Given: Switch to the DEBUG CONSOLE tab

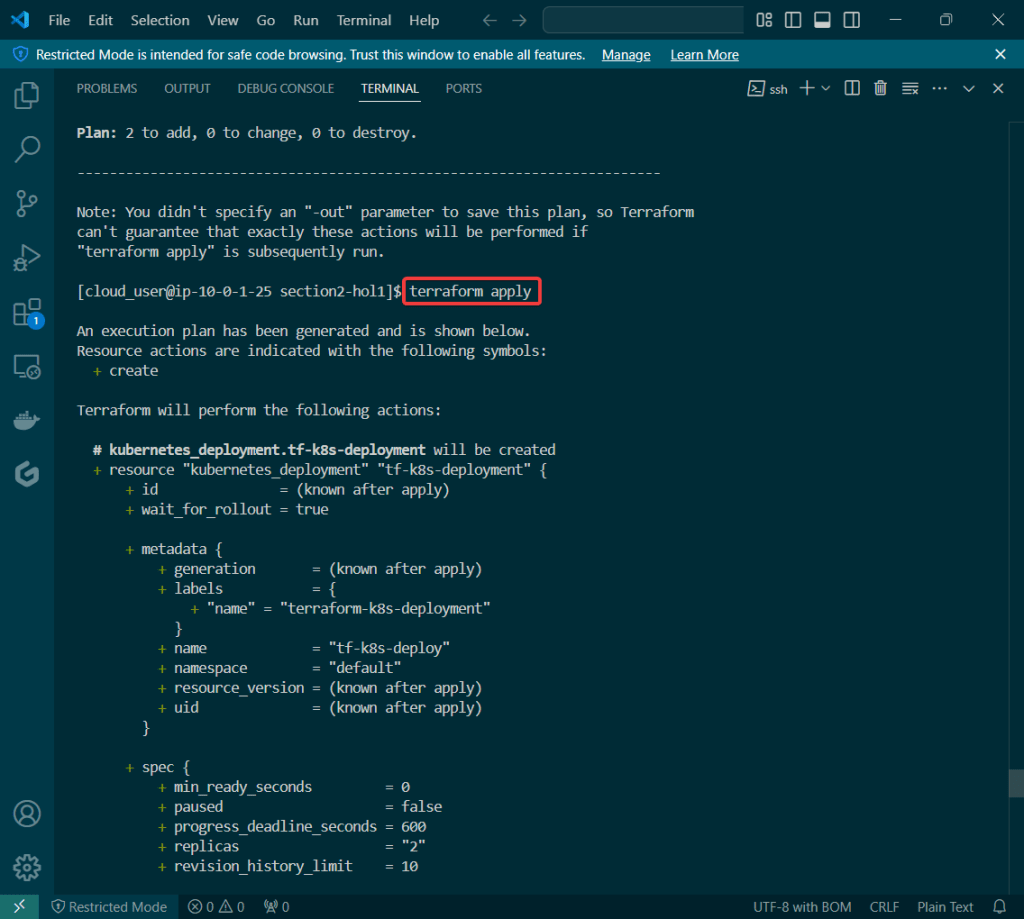Looking at the screenshot, I should (285, 88).
